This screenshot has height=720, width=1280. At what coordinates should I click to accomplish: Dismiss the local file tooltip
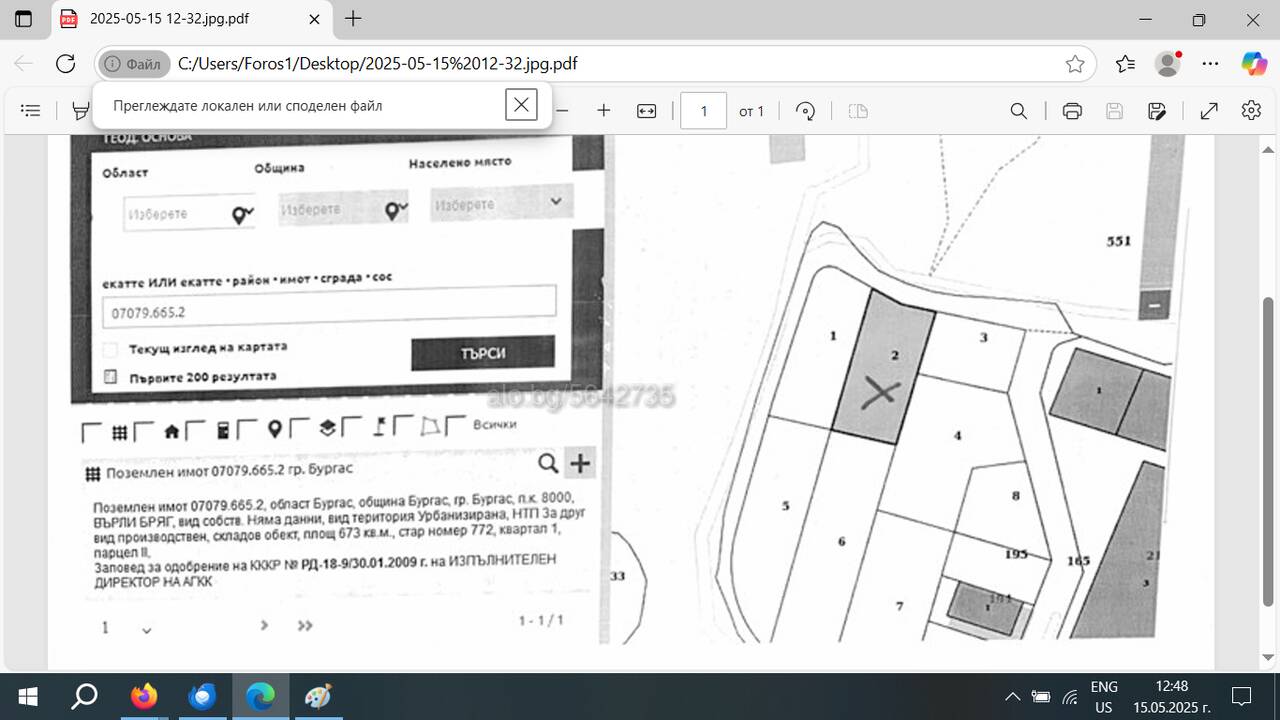coord(521,104)
